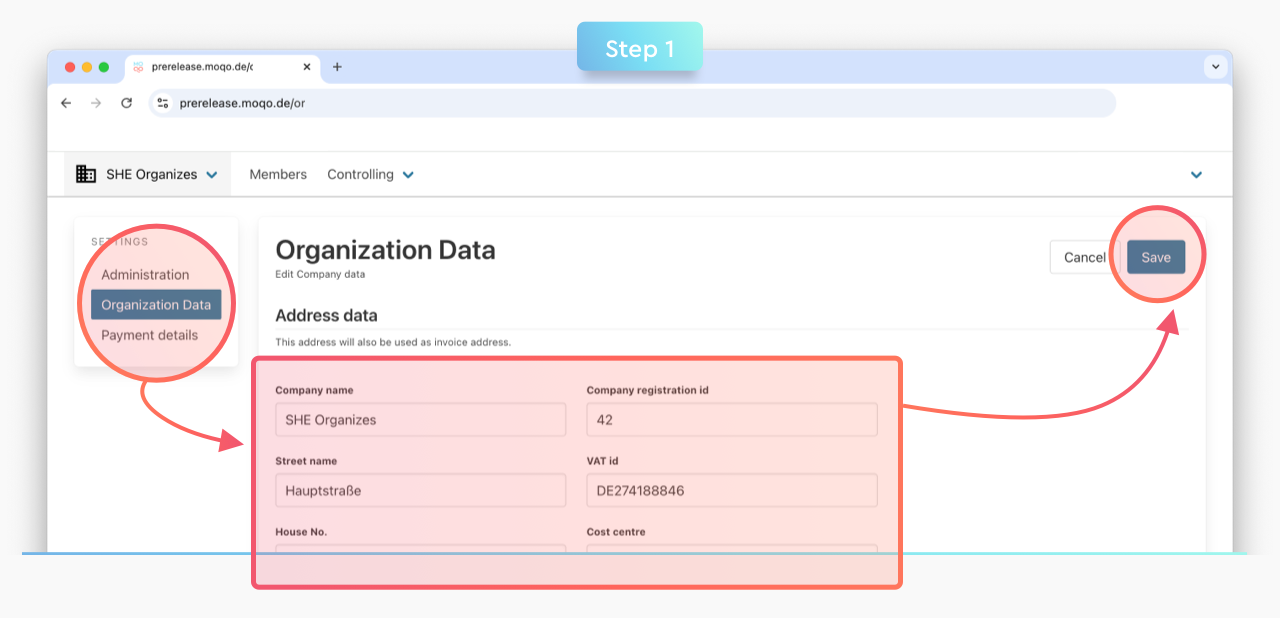The image size is (1280, 618).
Task: Click the tab favicon of moqo page
Action: tap(138, 67)
